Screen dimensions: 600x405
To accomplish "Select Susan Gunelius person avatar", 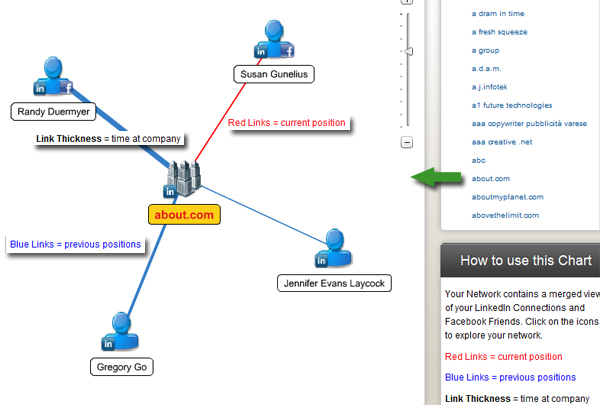I will coord(274,38).
